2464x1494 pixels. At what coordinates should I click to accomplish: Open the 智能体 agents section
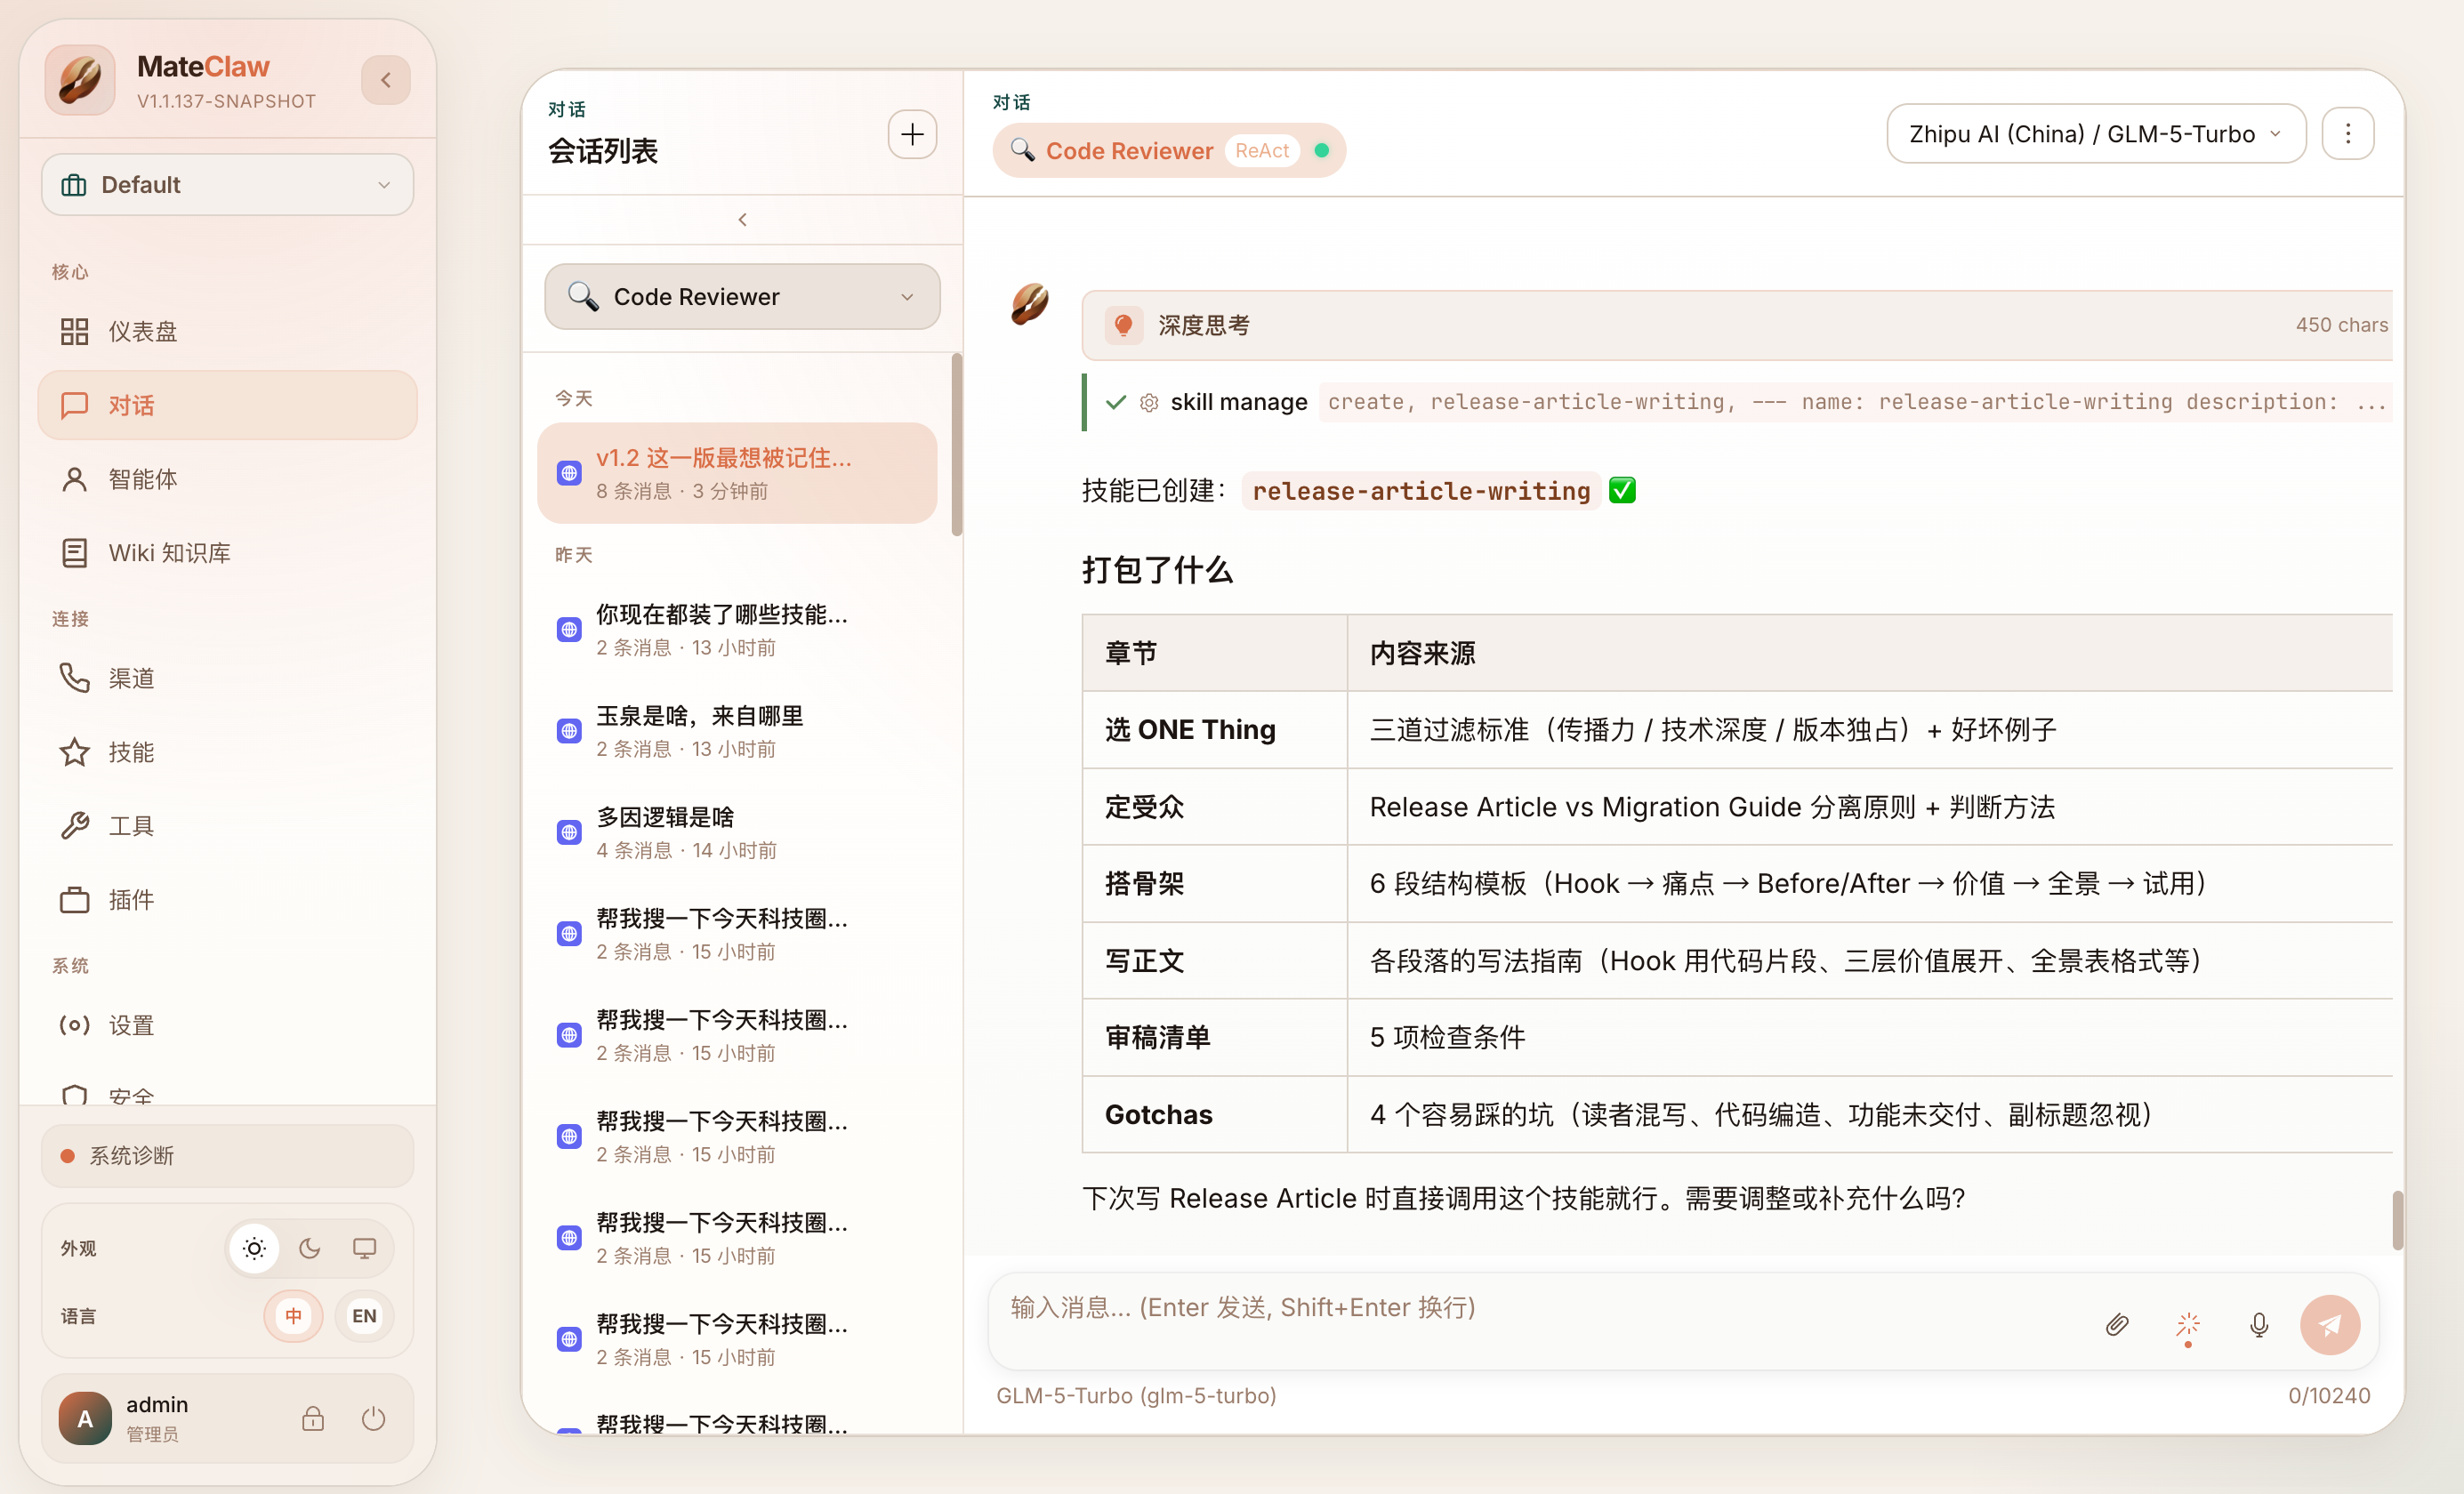143,478
